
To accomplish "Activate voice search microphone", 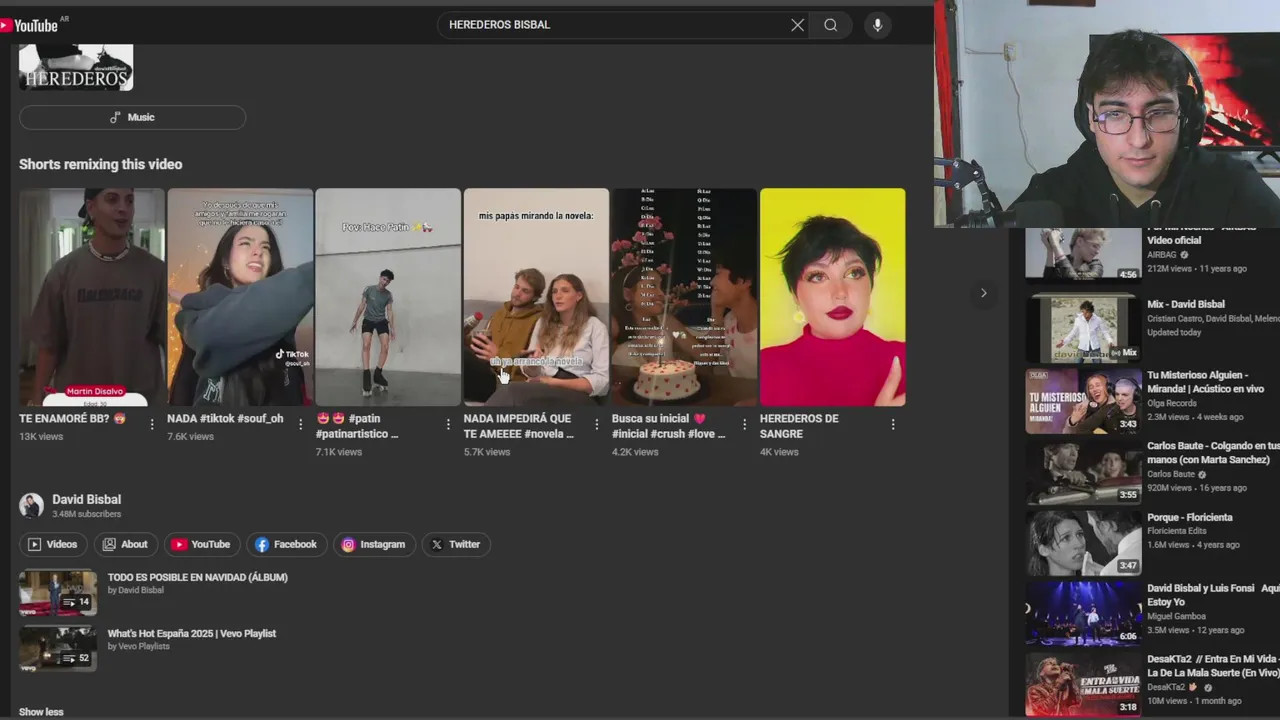I will coord(877,25).
